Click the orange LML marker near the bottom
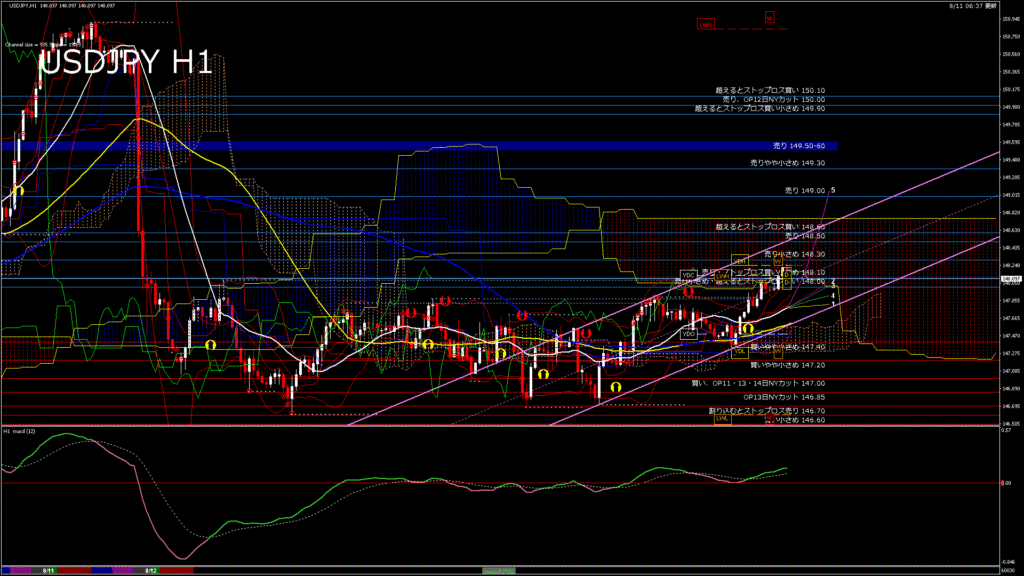Image resolution: width=1024 pixels, height=576 pixels. pos(722,418)
